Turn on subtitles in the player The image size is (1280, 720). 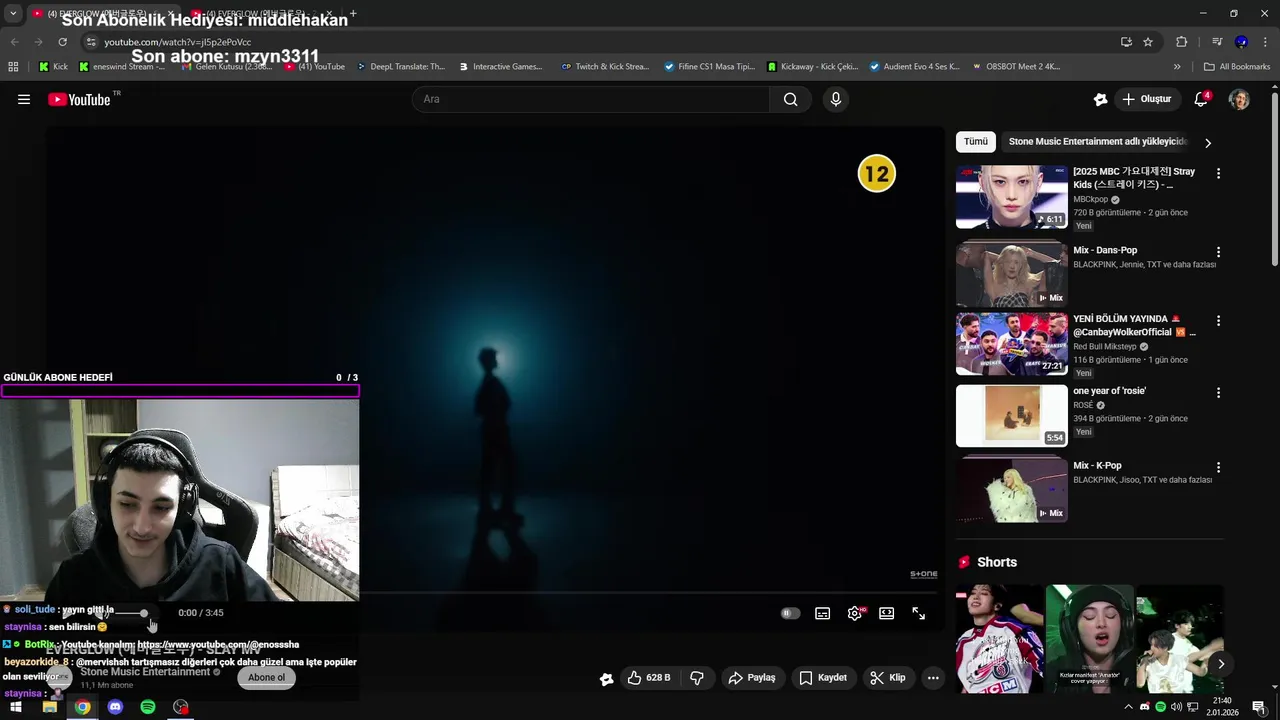click(822, 613)
